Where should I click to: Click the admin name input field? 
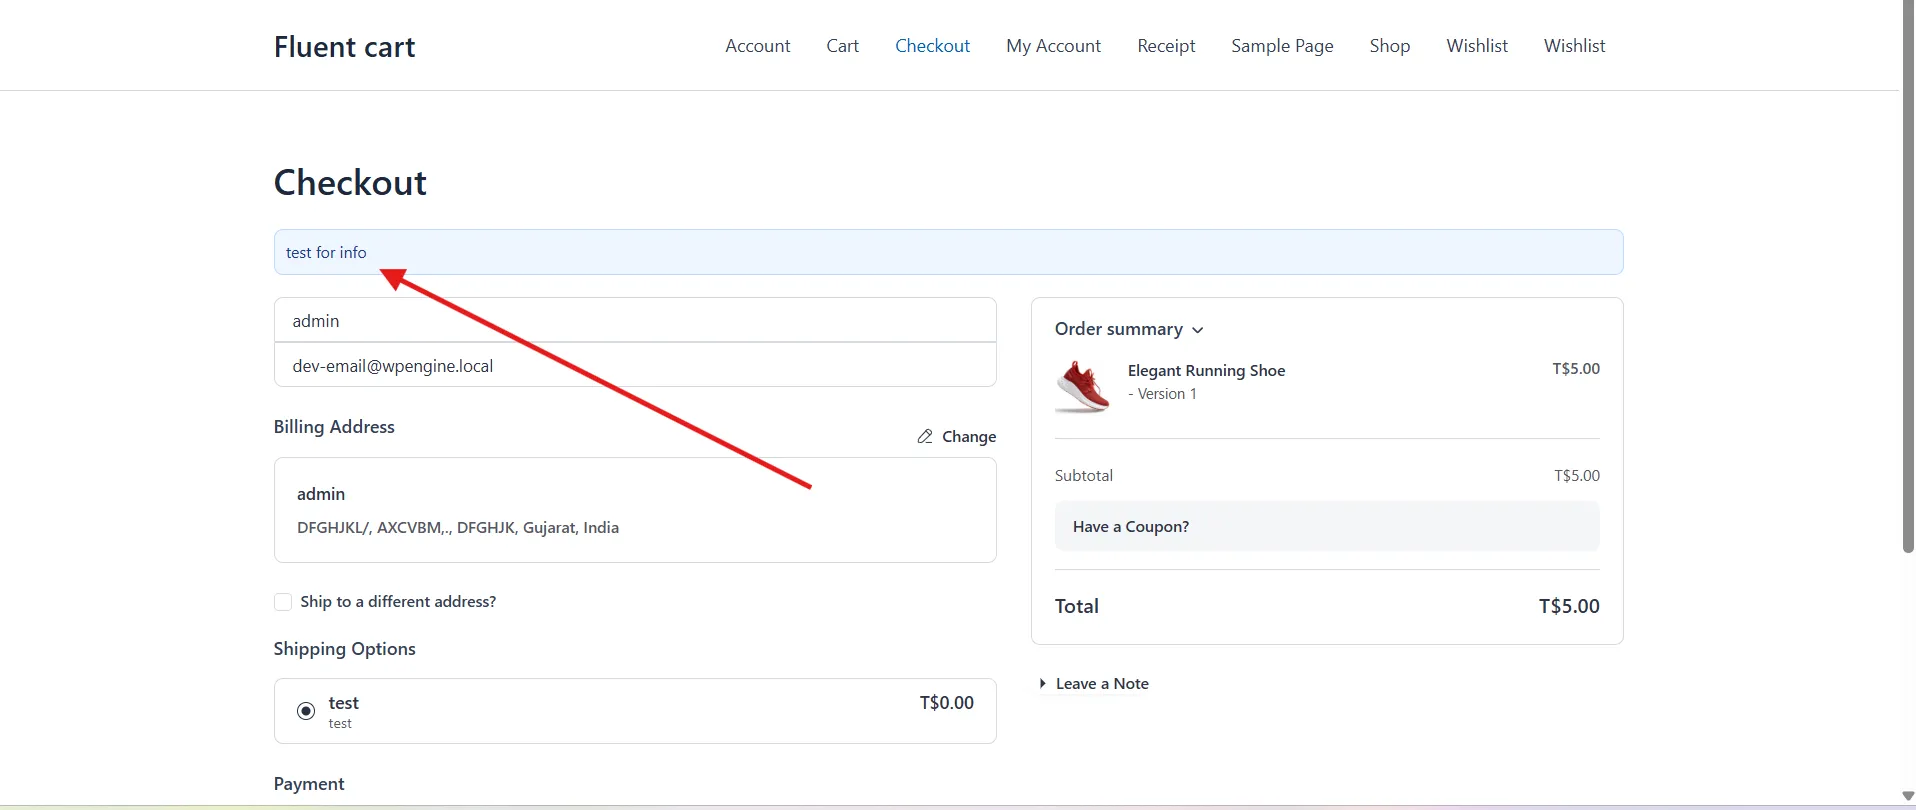(635, 320)
